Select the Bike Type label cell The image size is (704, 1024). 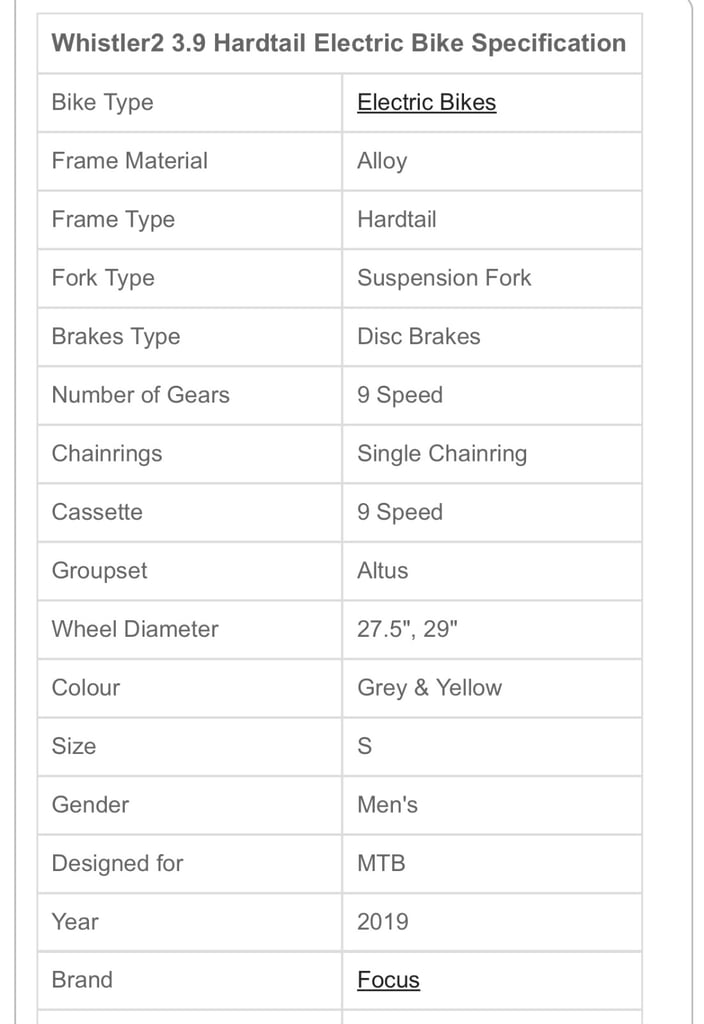(190, 103)
